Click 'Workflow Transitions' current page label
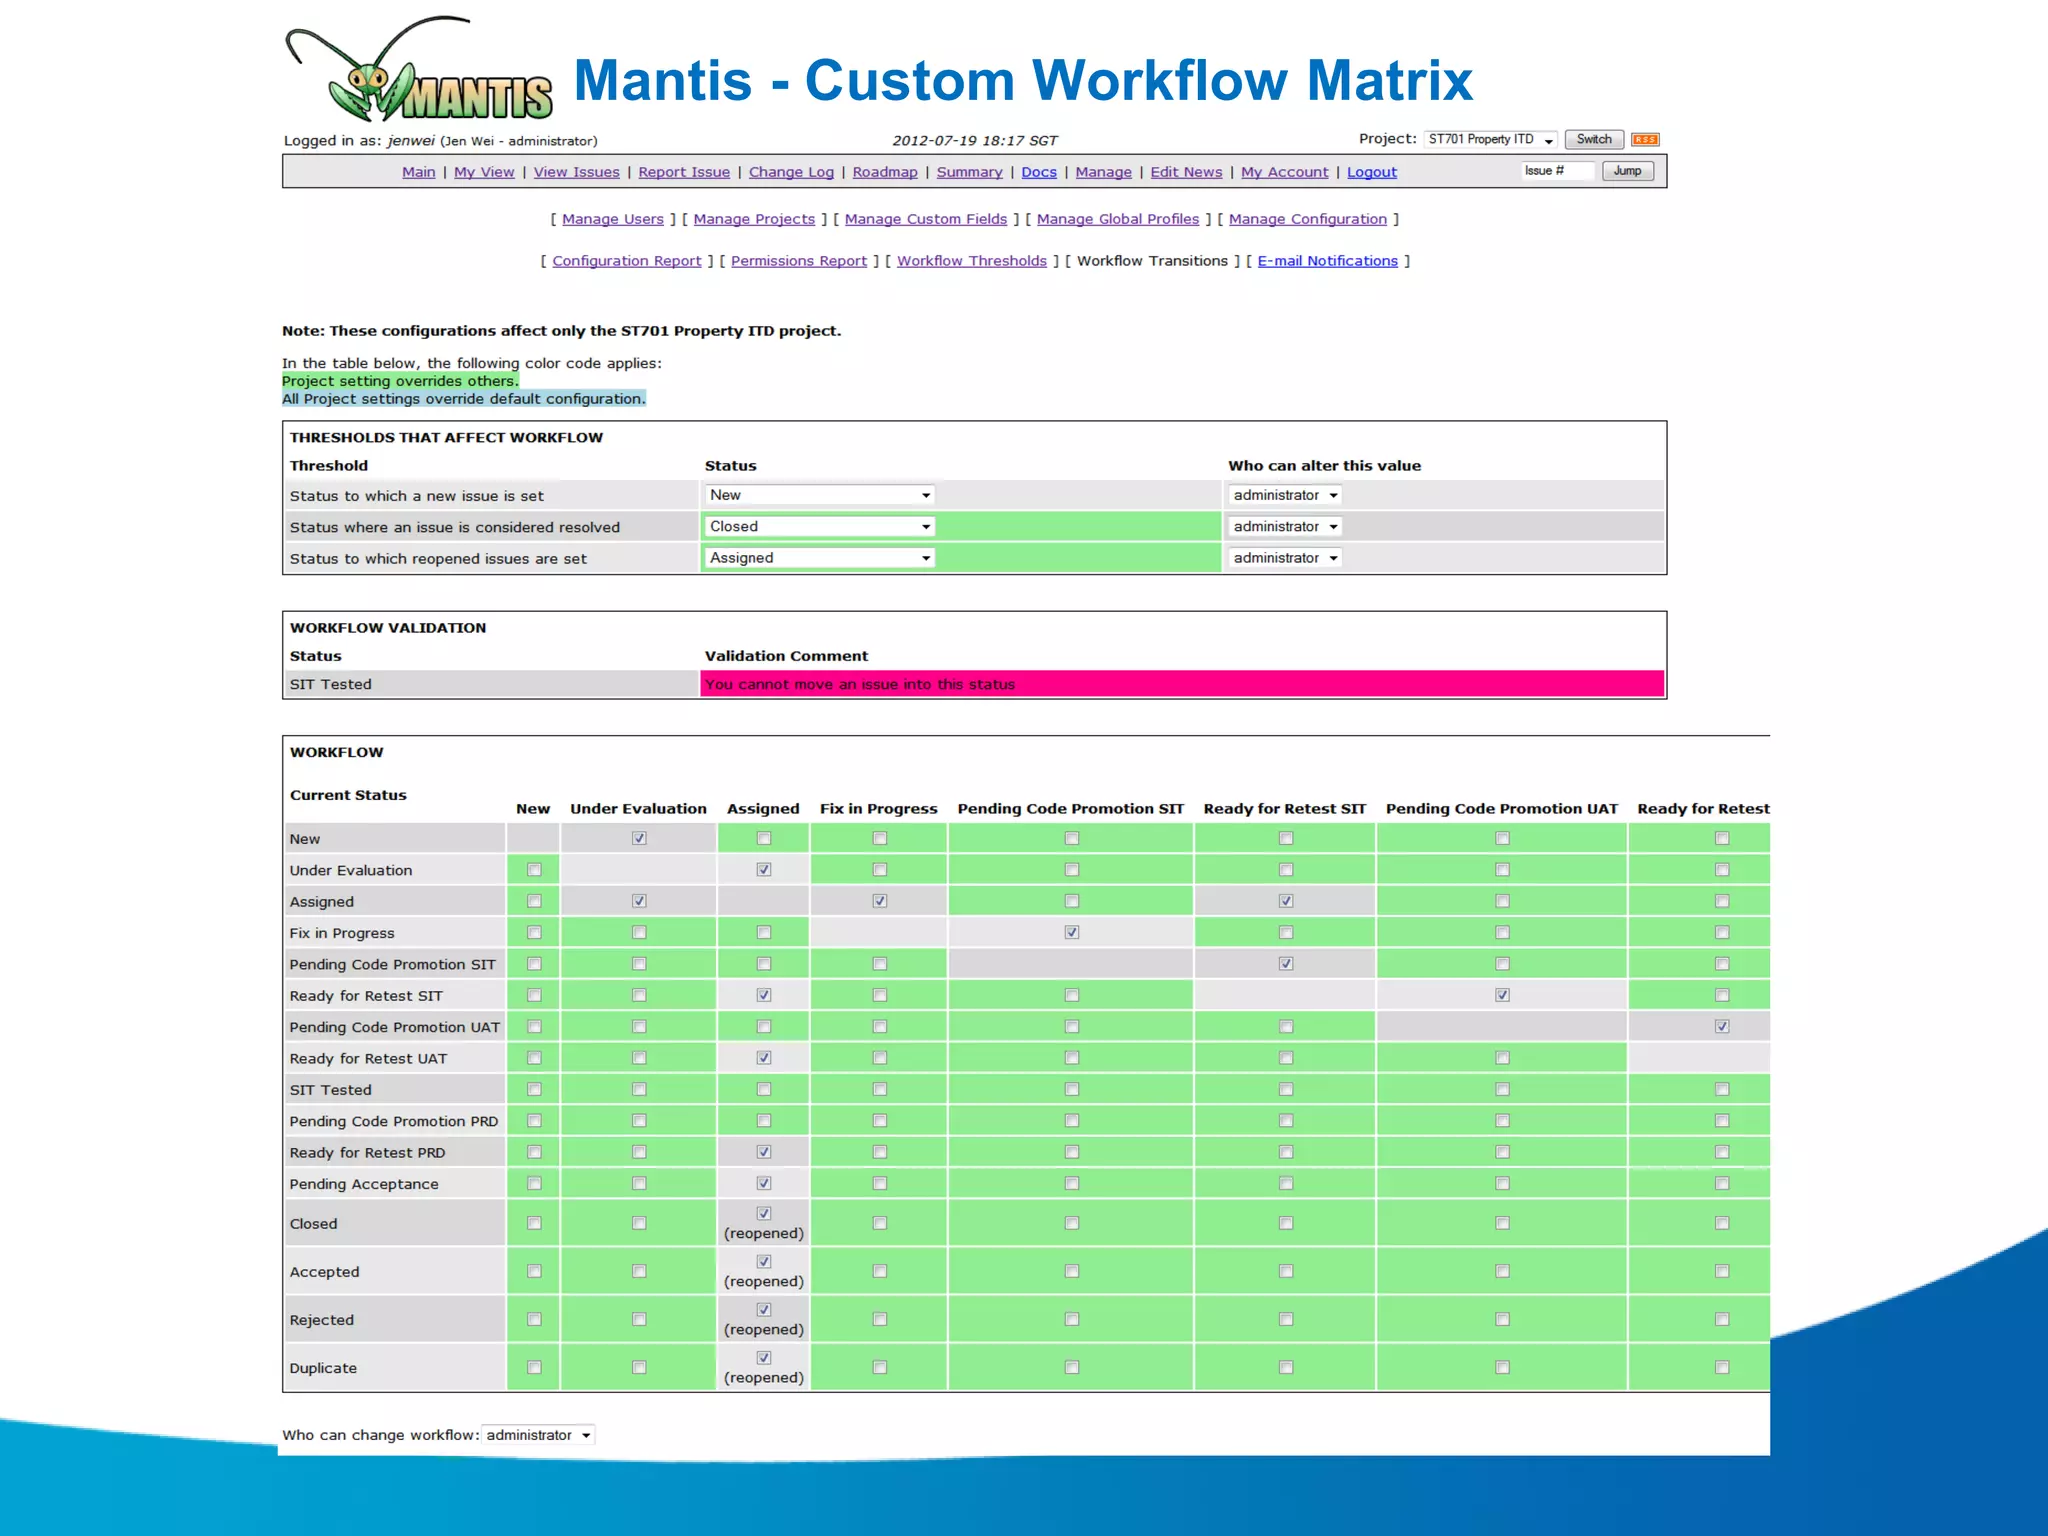 pos(1152,261)
